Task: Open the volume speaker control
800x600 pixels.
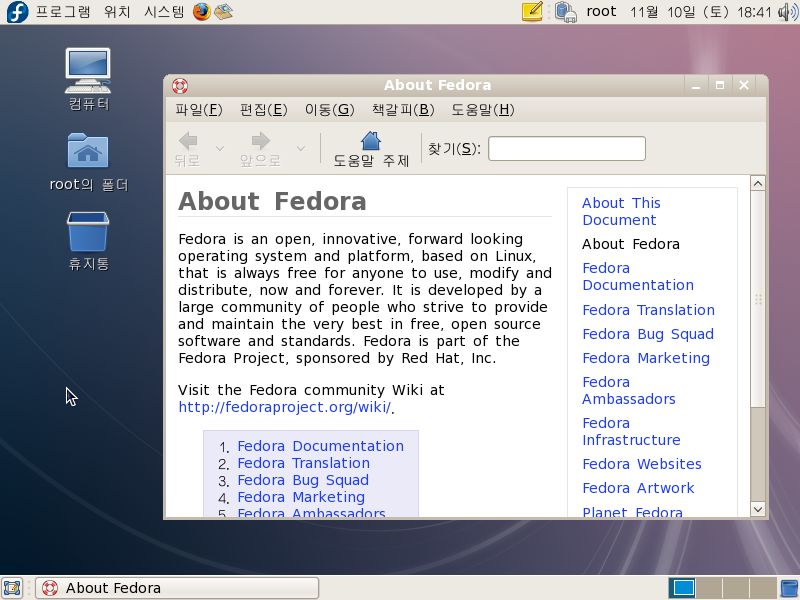Action: [788, 12]
